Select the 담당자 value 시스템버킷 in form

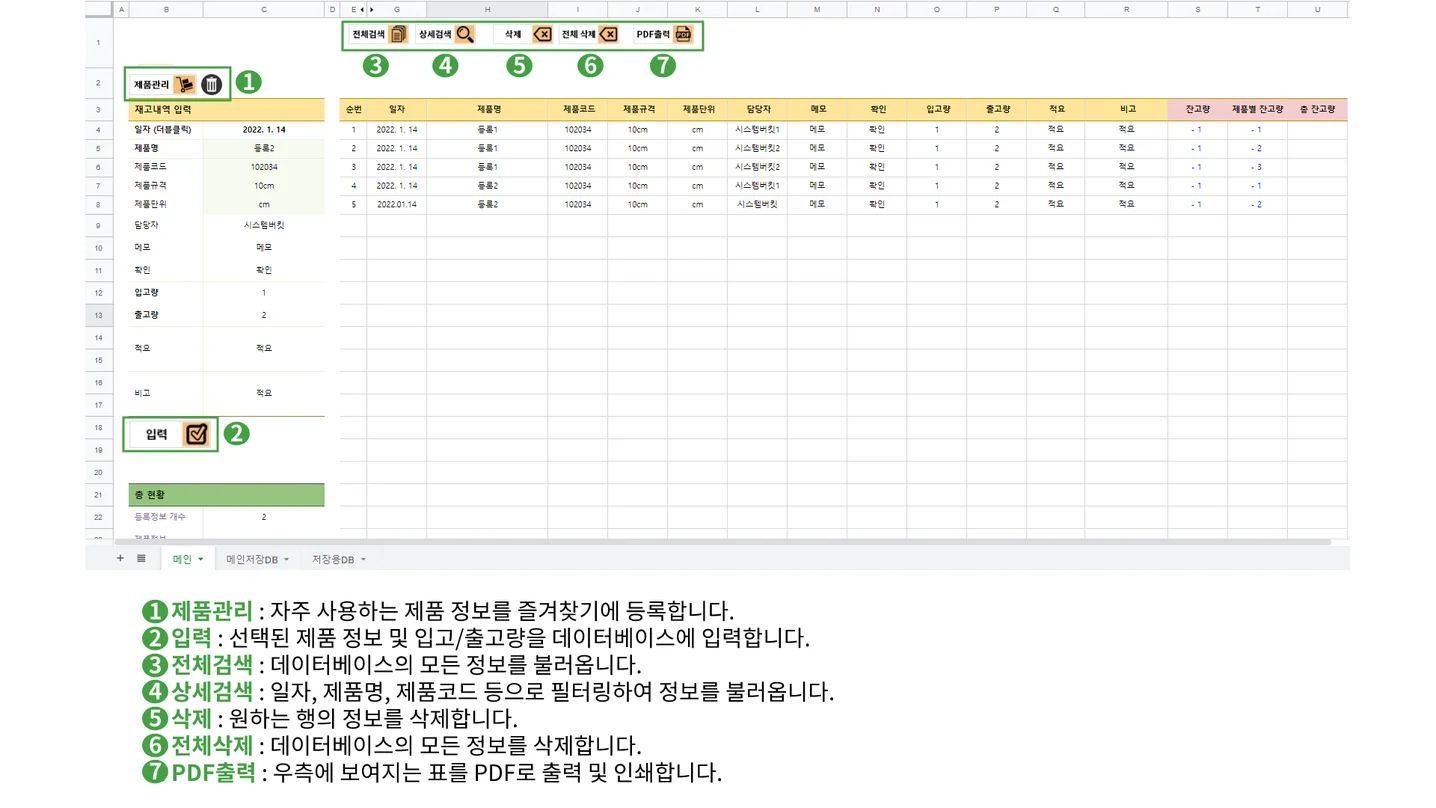click(x=264, y=226)
